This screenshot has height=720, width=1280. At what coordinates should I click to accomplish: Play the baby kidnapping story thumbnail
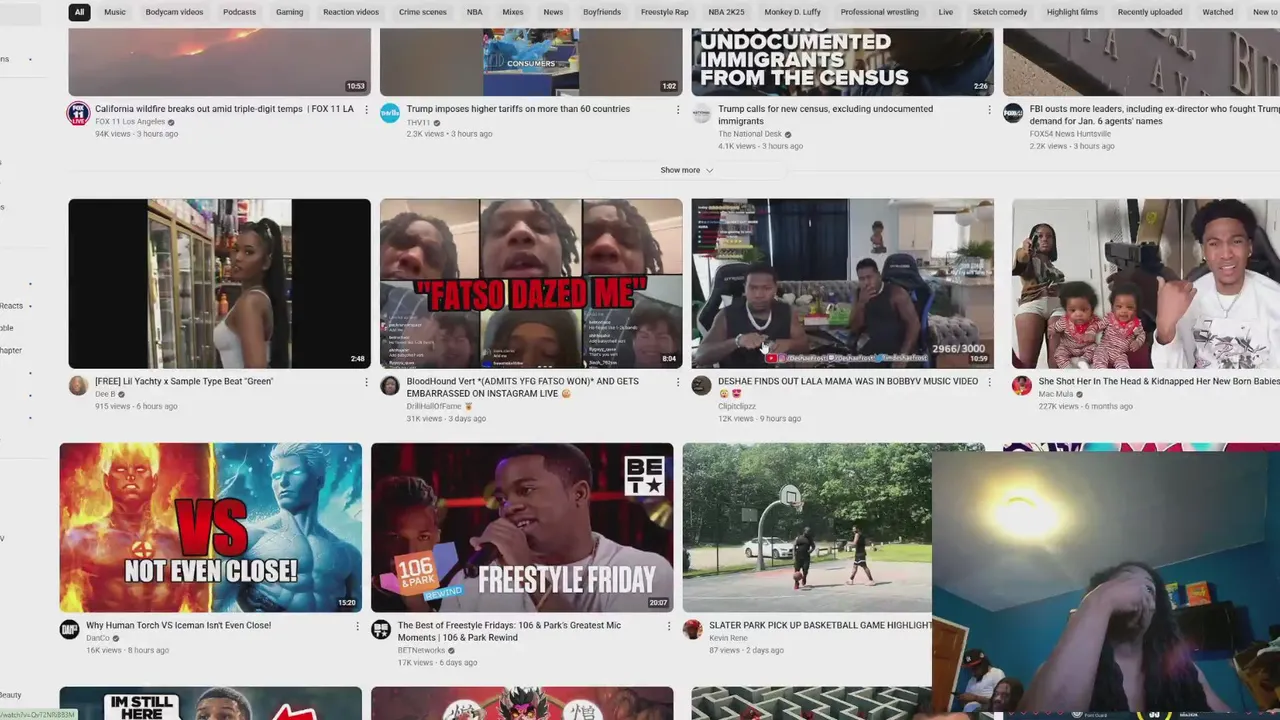1146,283
